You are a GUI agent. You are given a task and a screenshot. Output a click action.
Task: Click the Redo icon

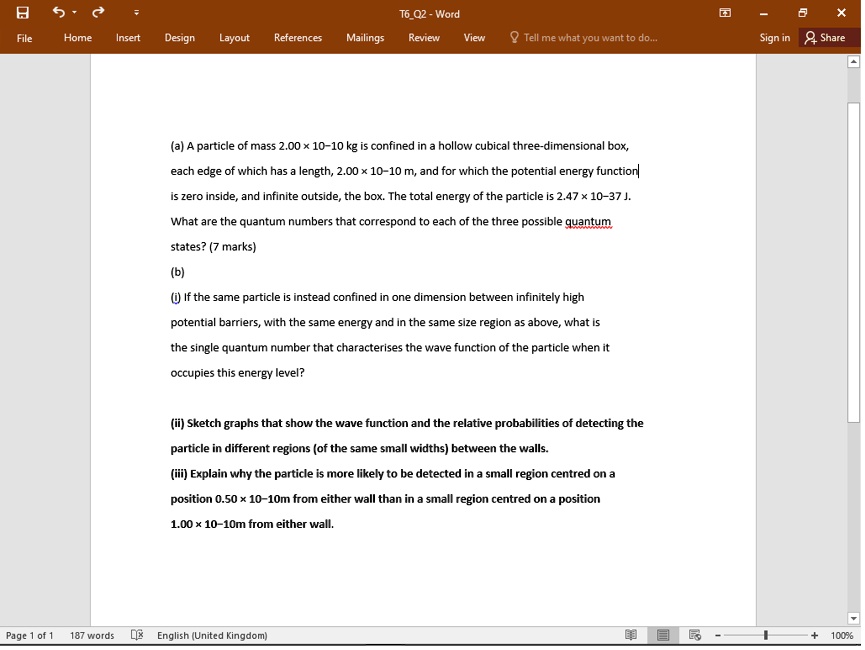[95, 13]
